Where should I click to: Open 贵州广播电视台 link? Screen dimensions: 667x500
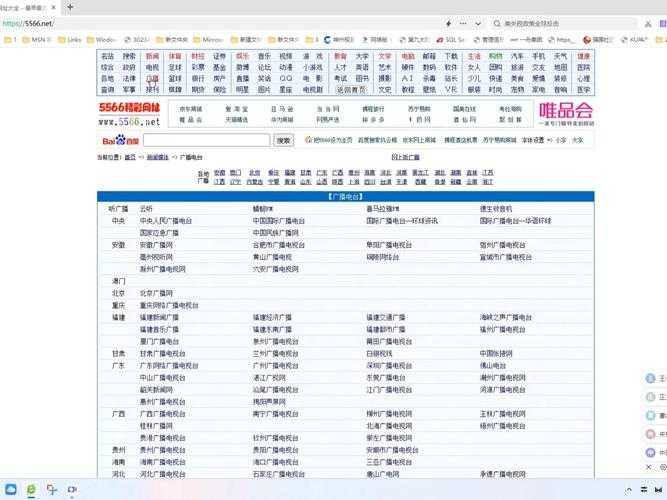(162, 450)
